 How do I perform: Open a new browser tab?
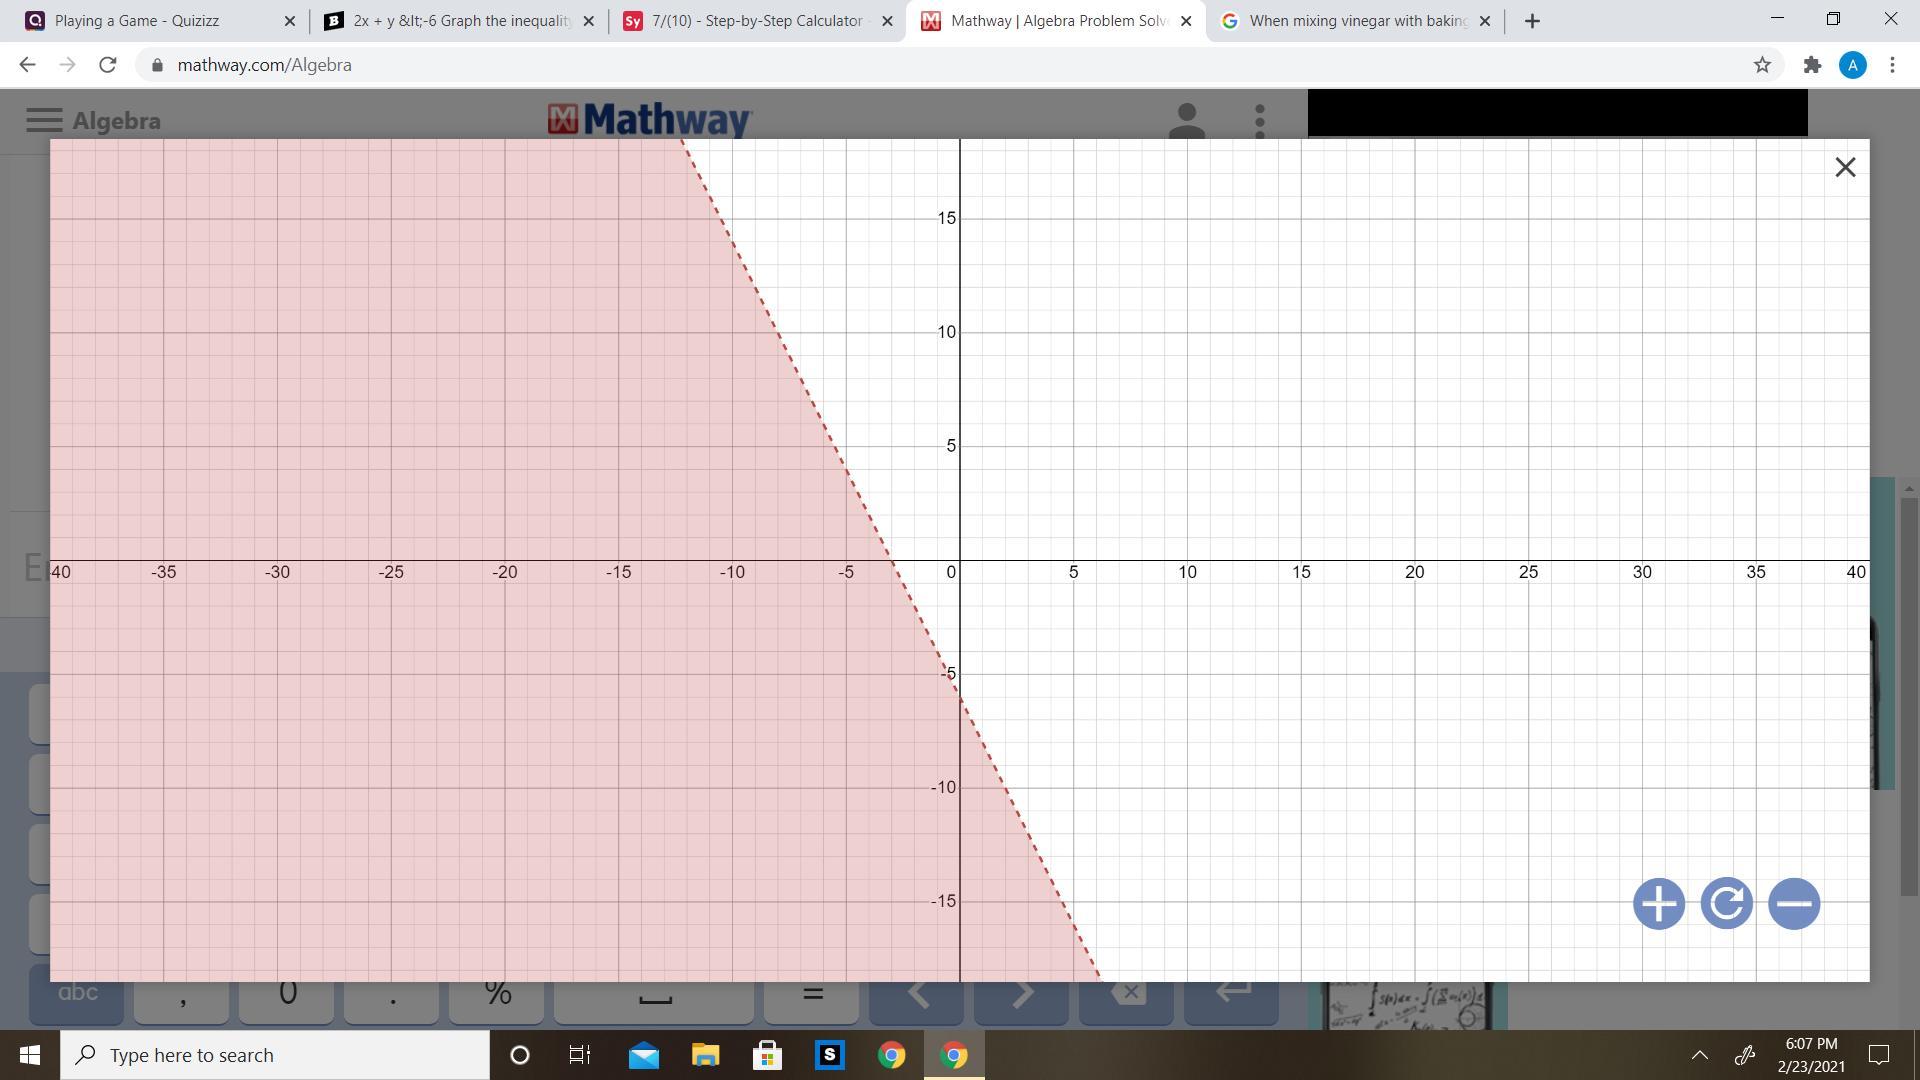(x=1532, y=21)
